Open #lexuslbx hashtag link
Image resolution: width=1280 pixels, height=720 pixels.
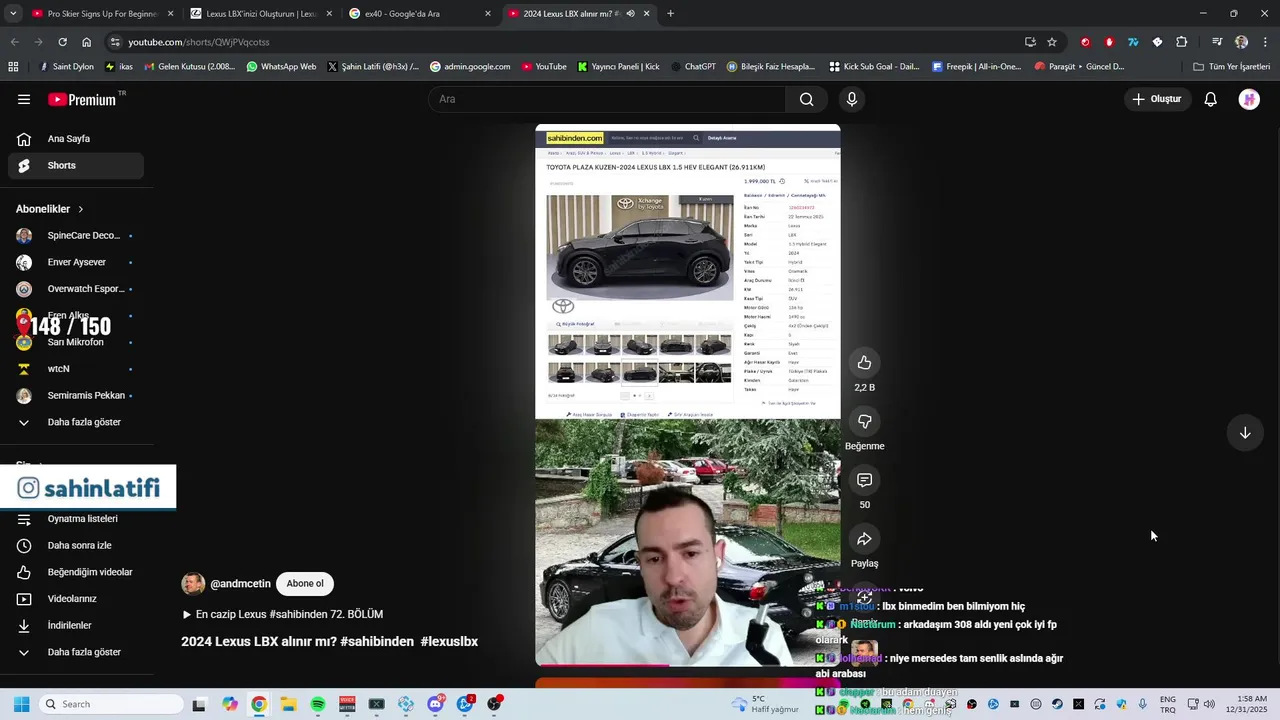click(x=449, y=642)
